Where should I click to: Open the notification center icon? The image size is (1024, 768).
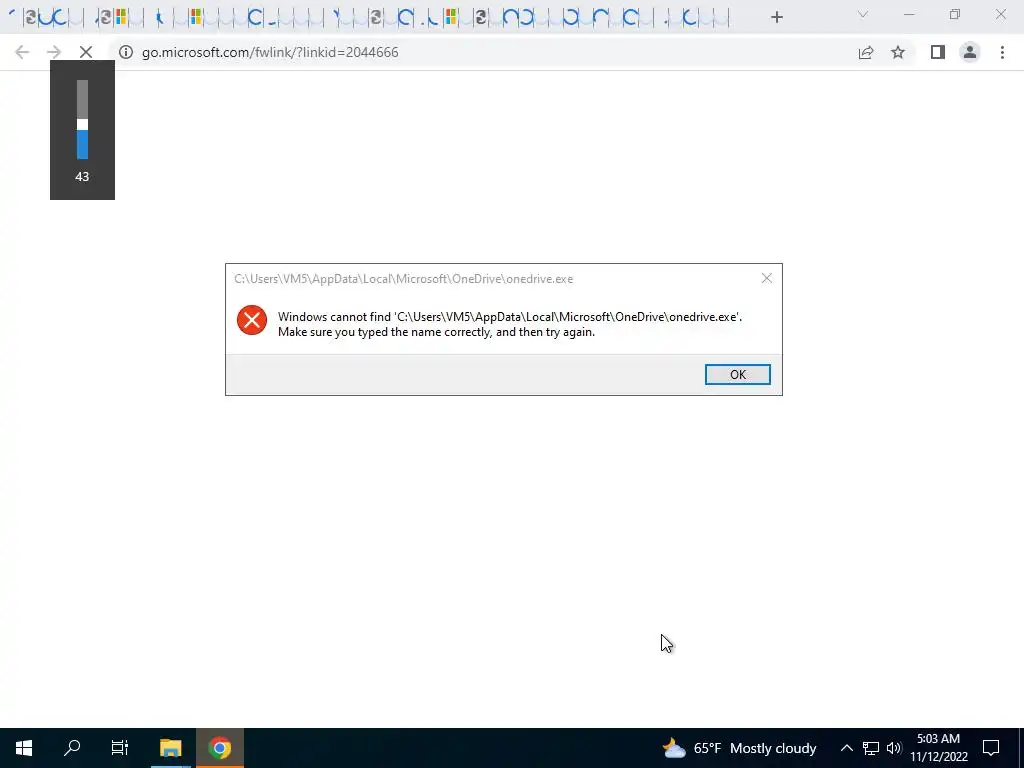991,748
